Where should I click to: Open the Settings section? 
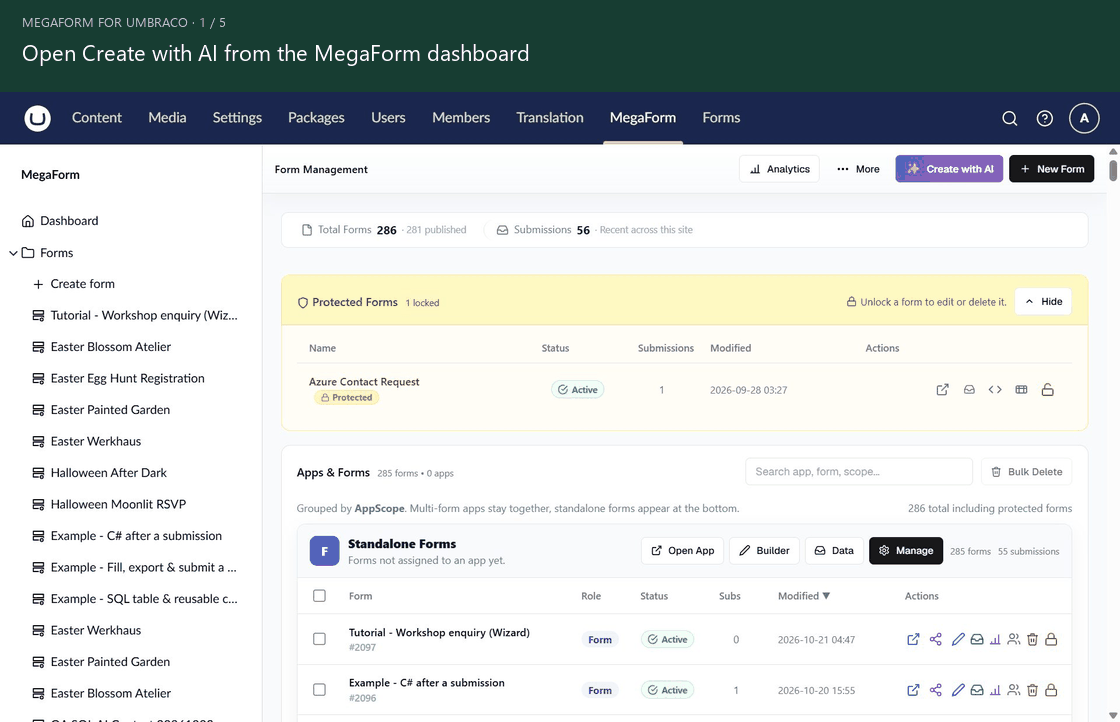click(x=237, y=118)
